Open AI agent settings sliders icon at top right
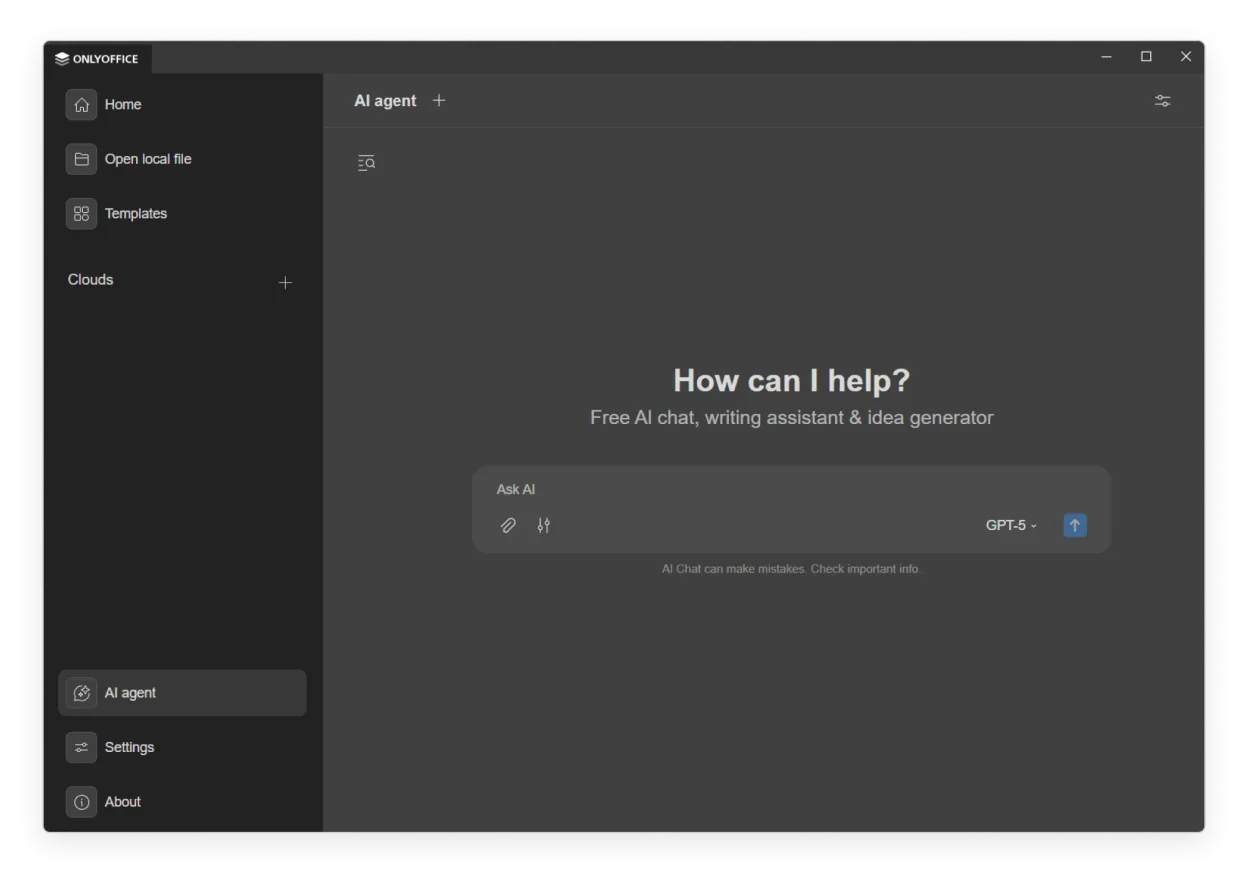 click(1162, 101)
